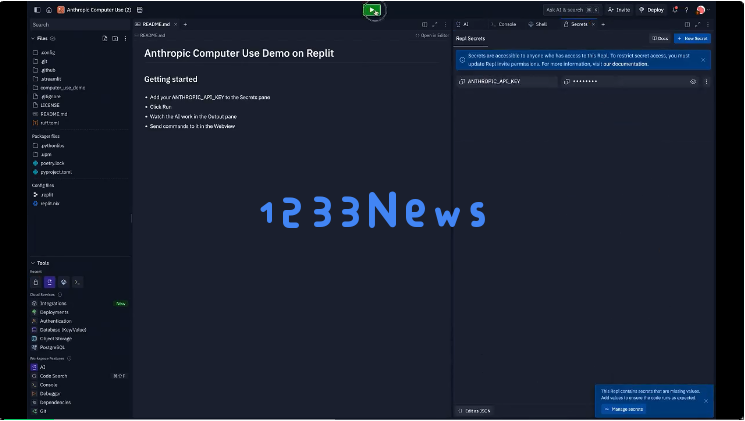The height and width of the screenshot is (421, 745).
Task: Click Manage secrets in notification
Action: click(623, 409)
